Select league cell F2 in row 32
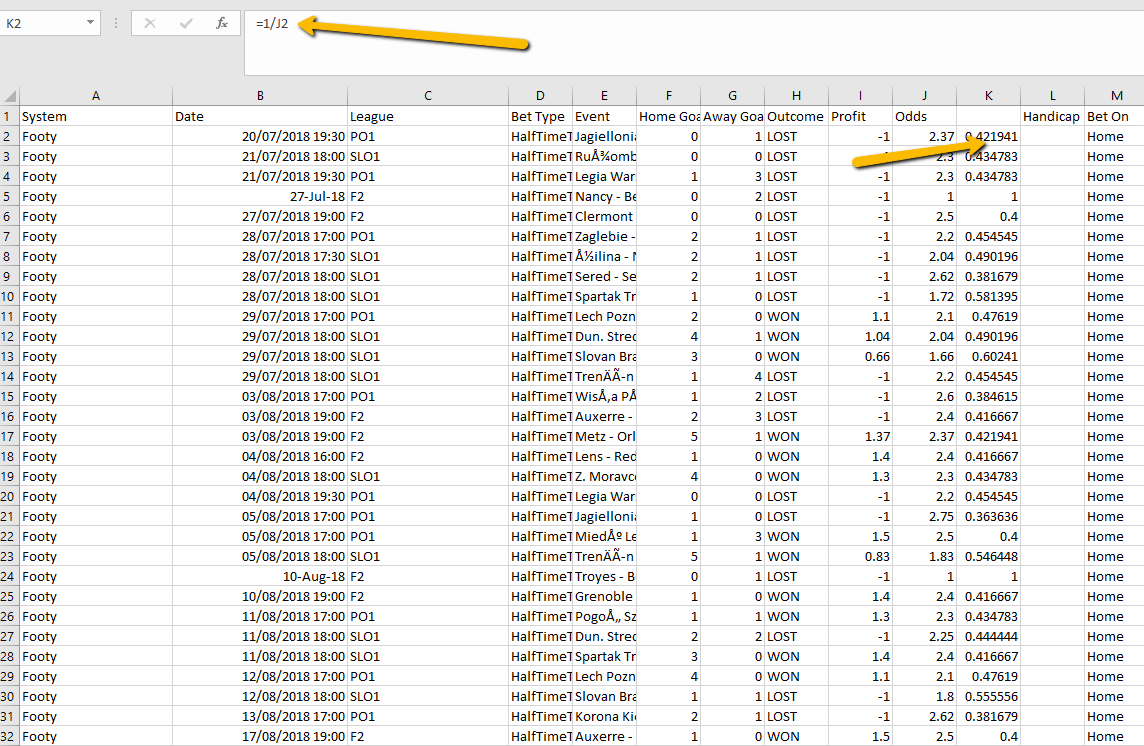 pyautogui.click(x=428, y=737)
